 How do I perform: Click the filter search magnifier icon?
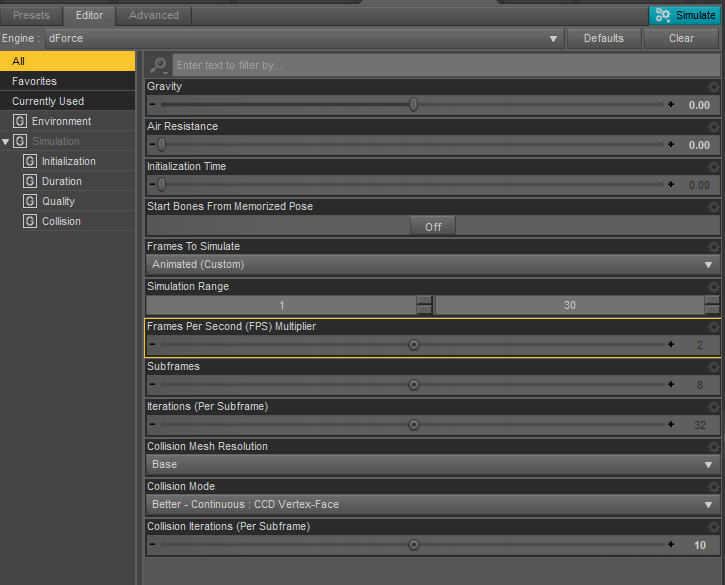[x=159, y=66]
